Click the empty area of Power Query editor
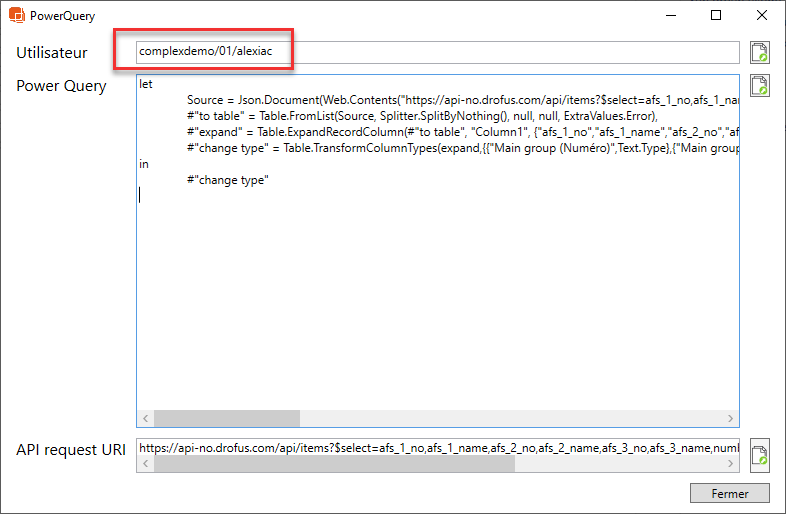 [x=438, y=300]
